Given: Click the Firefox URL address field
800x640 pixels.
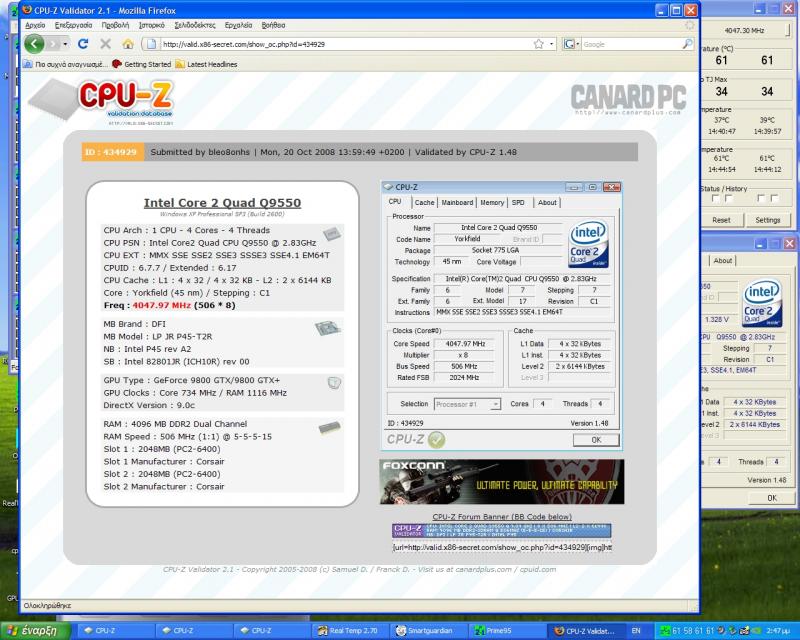Looking at the screenshot, I should (347, 44).
